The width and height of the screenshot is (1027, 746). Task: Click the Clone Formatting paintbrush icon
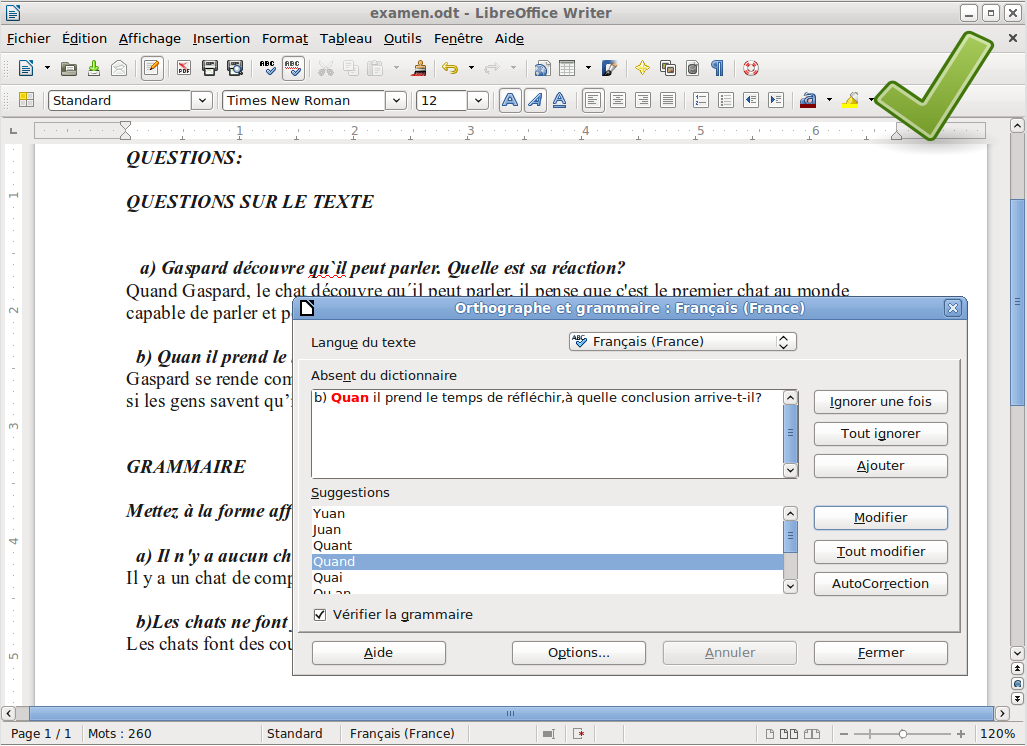[420, 68]
